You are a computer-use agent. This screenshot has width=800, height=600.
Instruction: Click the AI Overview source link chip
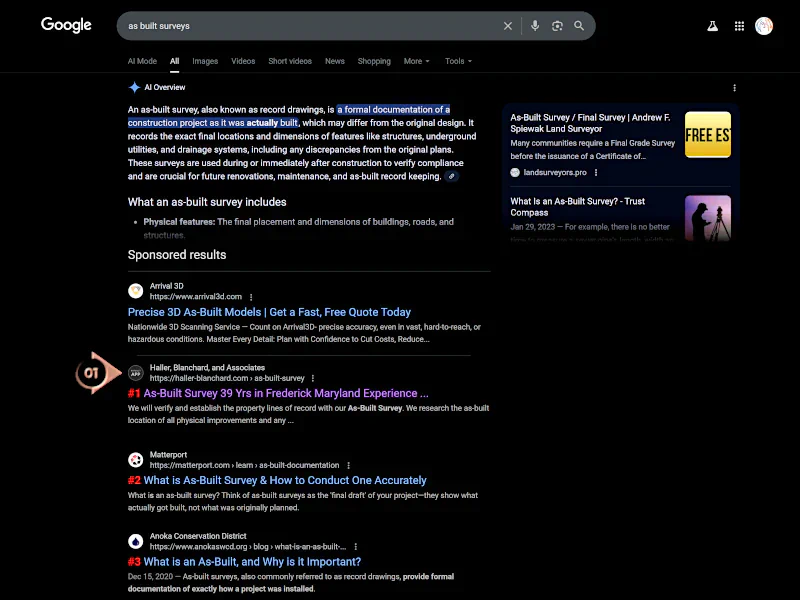tap(452, 176)
